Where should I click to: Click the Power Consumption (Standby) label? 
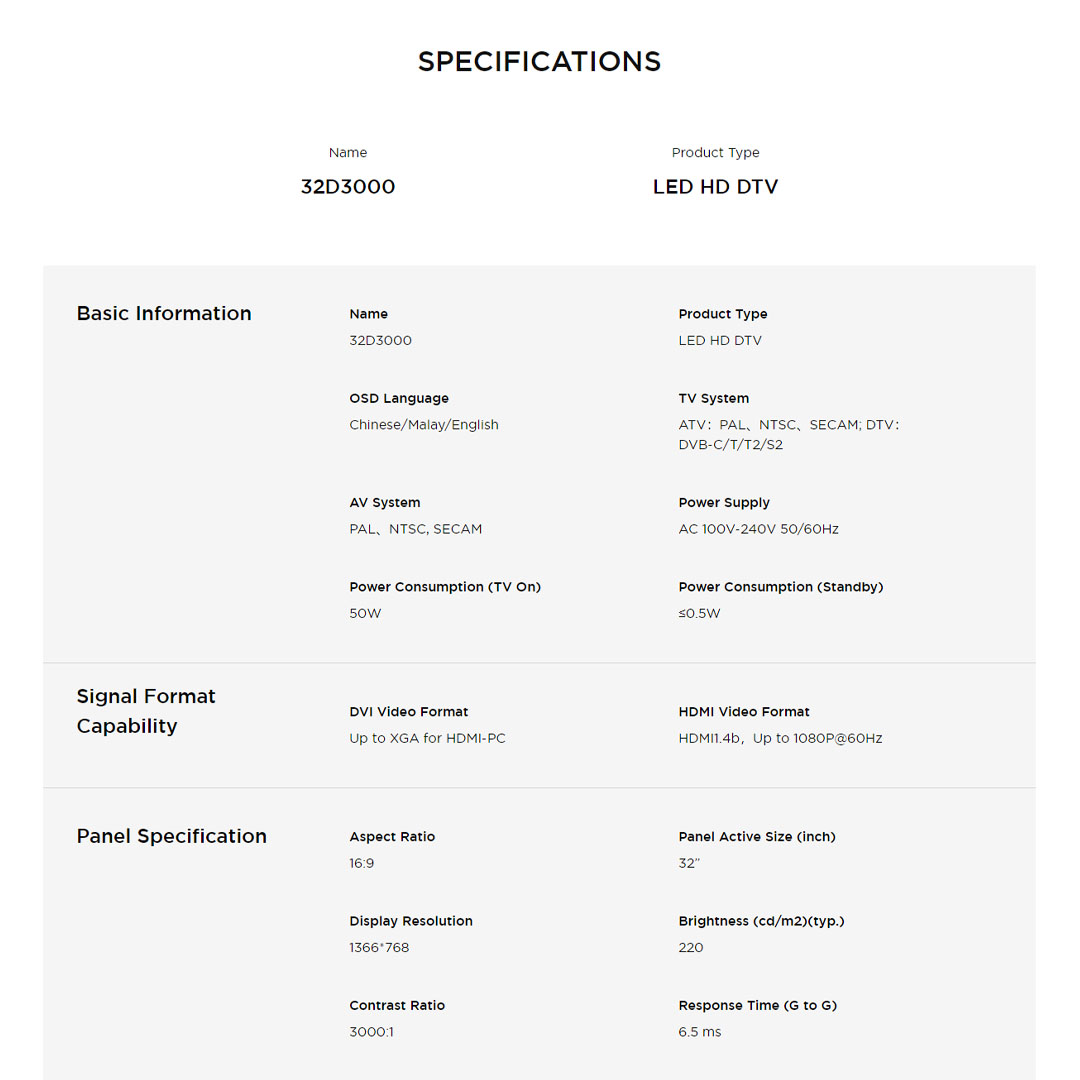pyautogui.click(x=781, y=587)
